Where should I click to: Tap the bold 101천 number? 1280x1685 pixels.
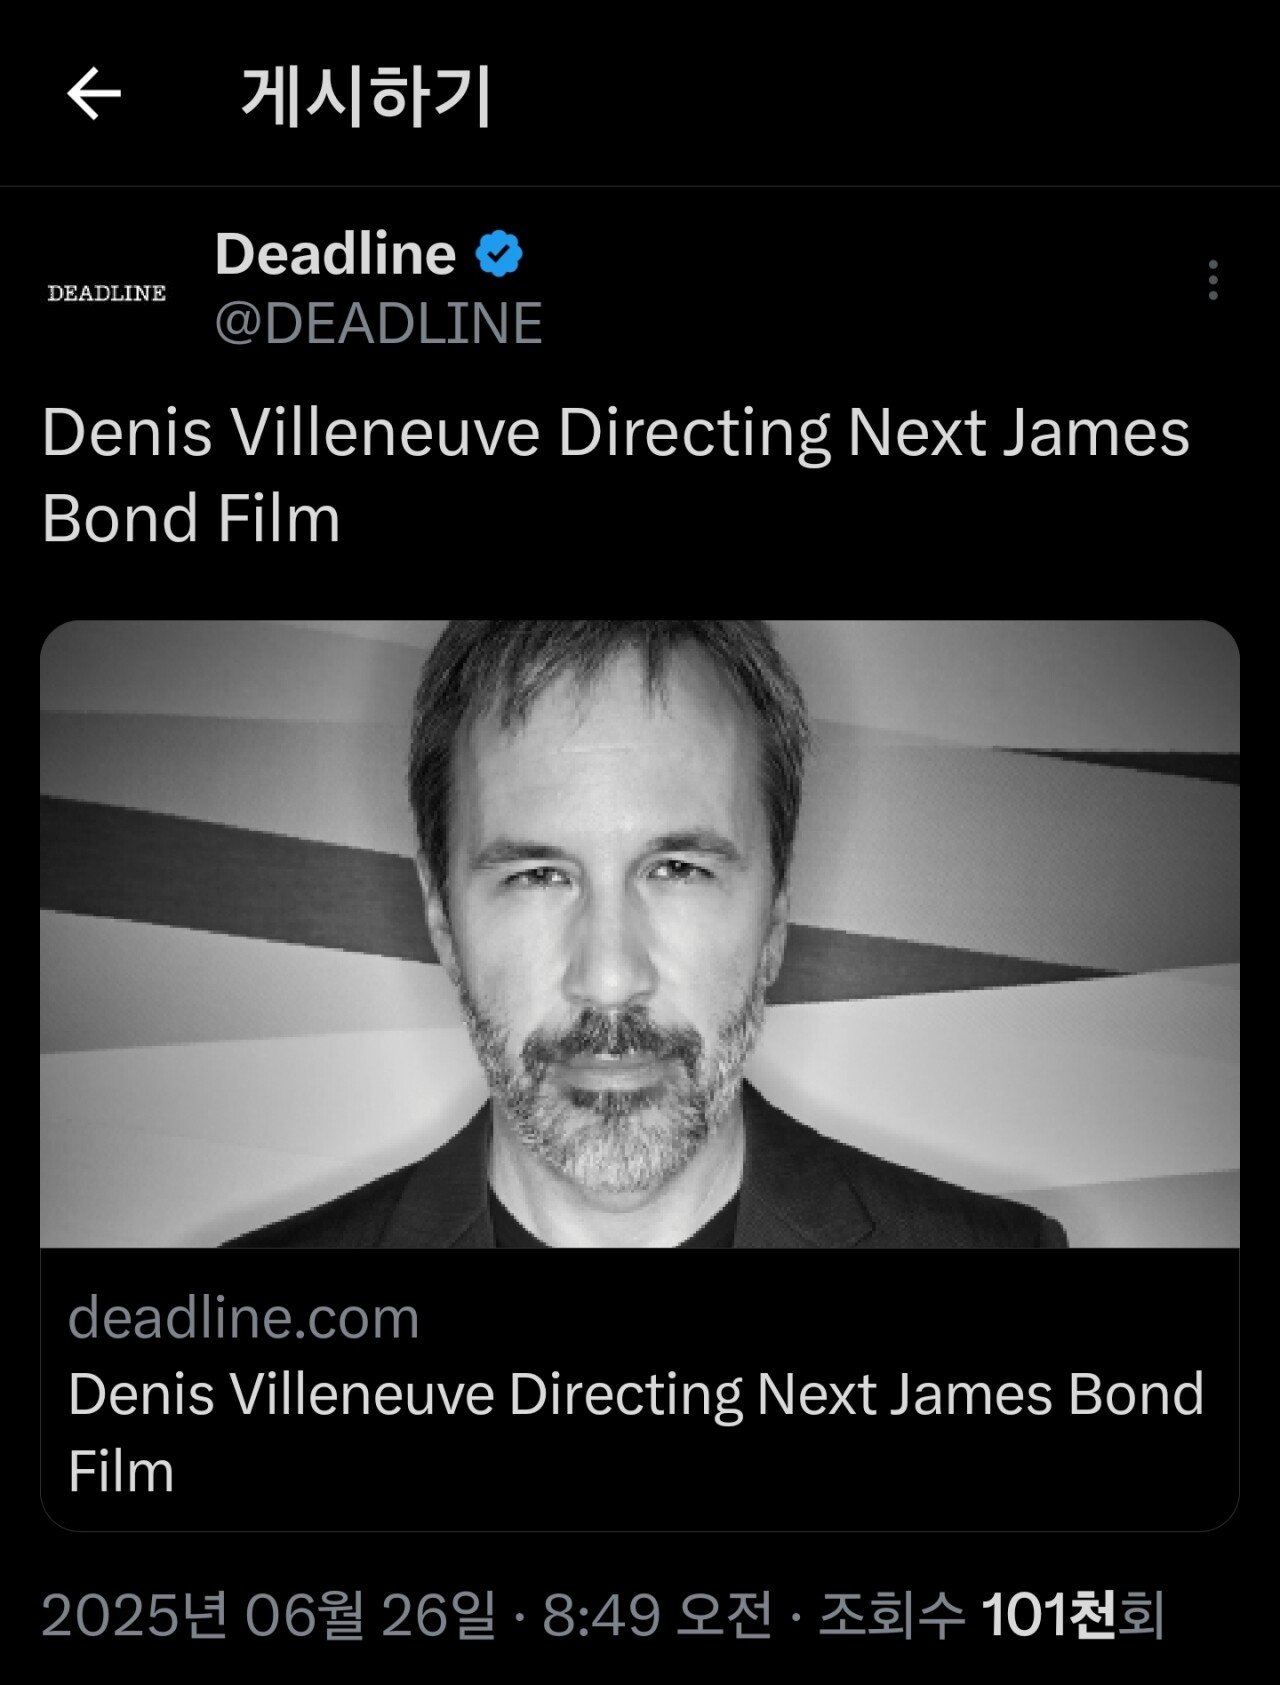point(1048,1614)
